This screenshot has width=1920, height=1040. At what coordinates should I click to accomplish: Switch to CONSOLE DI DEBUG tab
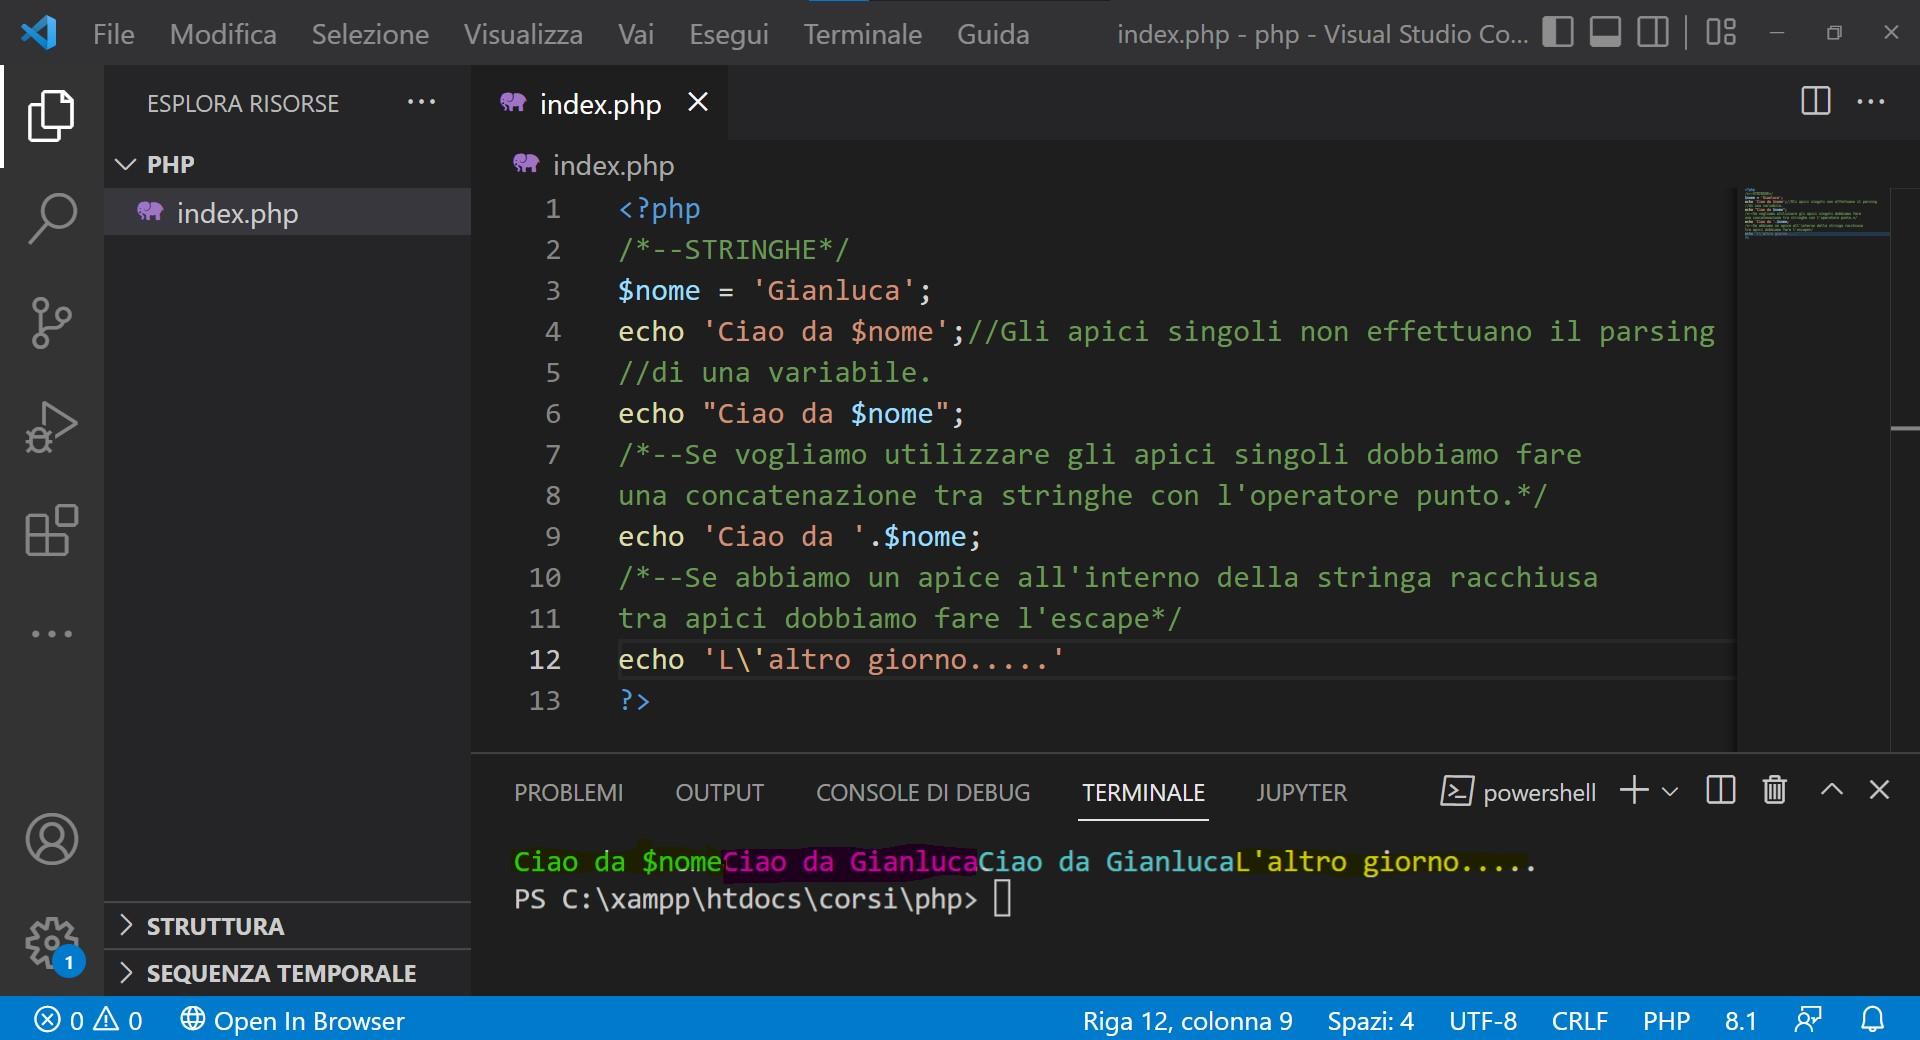pyautogui.click(x=923, y=793)
